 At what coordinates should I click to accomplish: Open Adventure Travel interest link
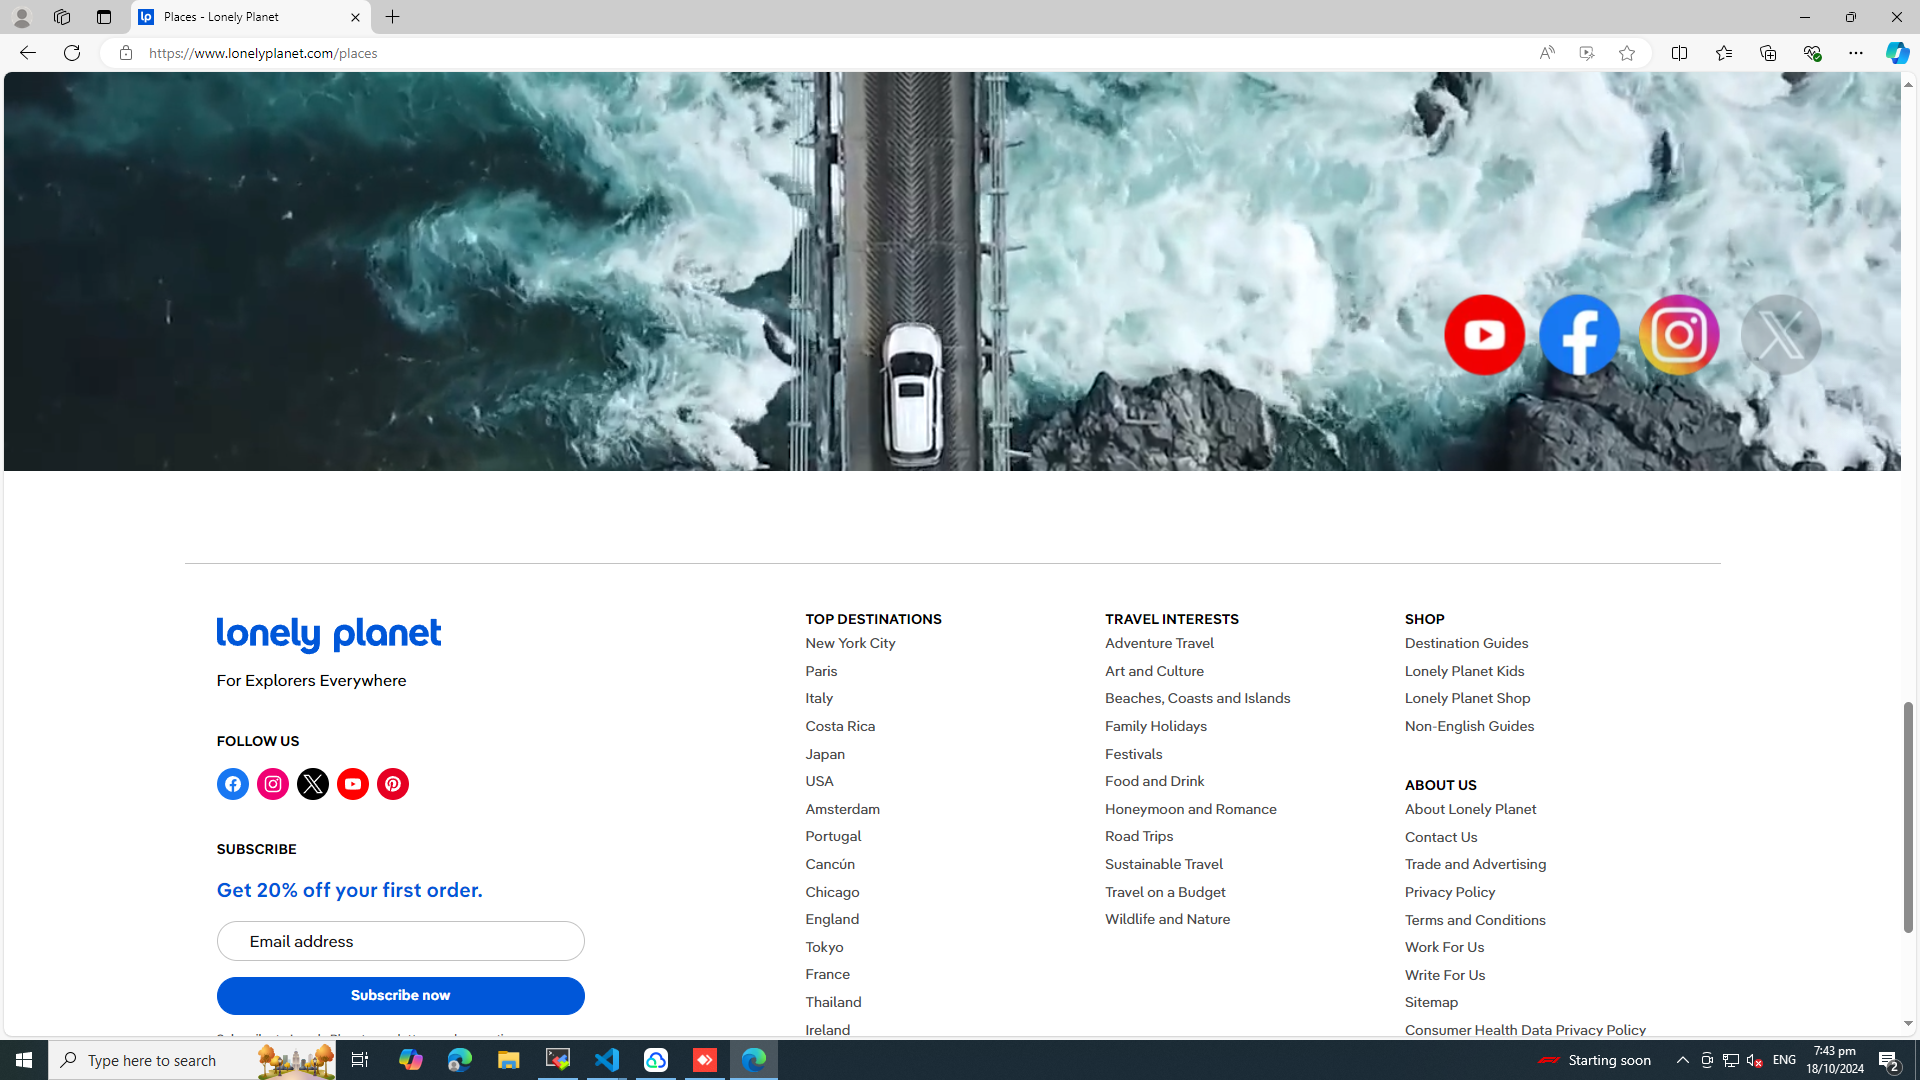pyautogui.click(x=1160, y=643)
